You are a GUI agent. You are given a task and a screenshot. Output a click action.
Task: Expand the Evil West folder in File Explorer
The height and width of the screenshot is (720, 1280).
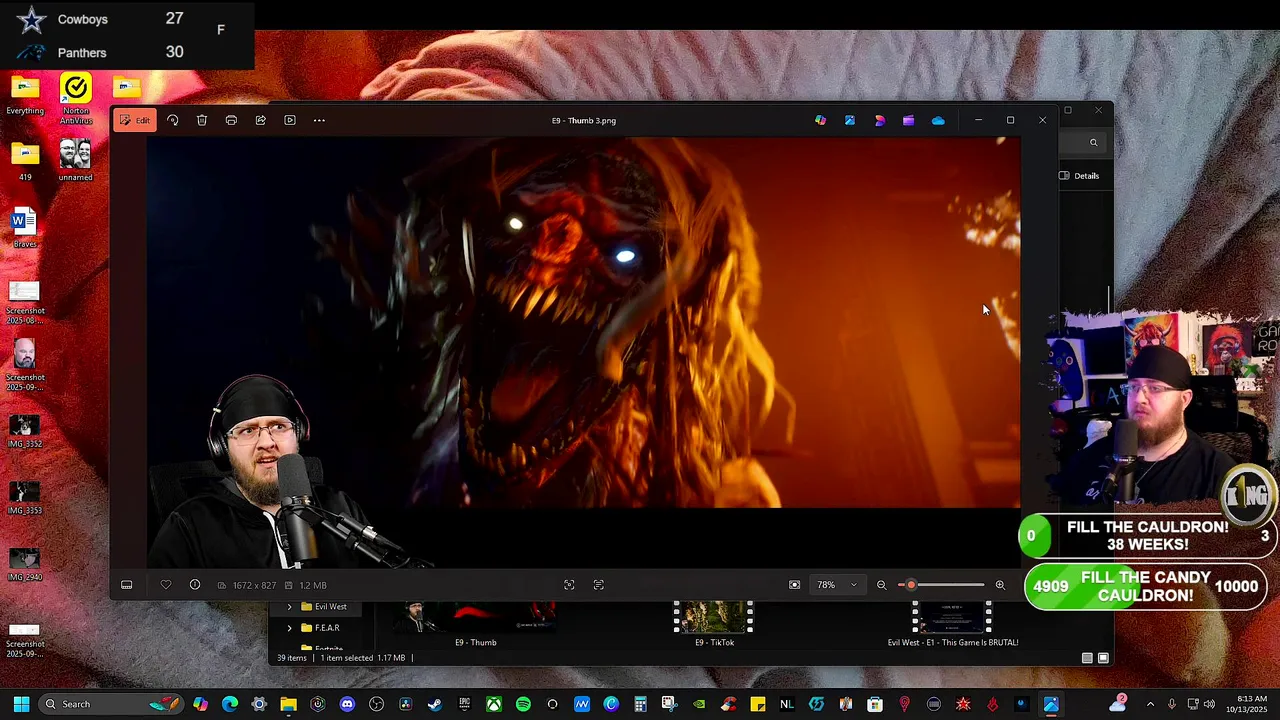tap(290, 607)
